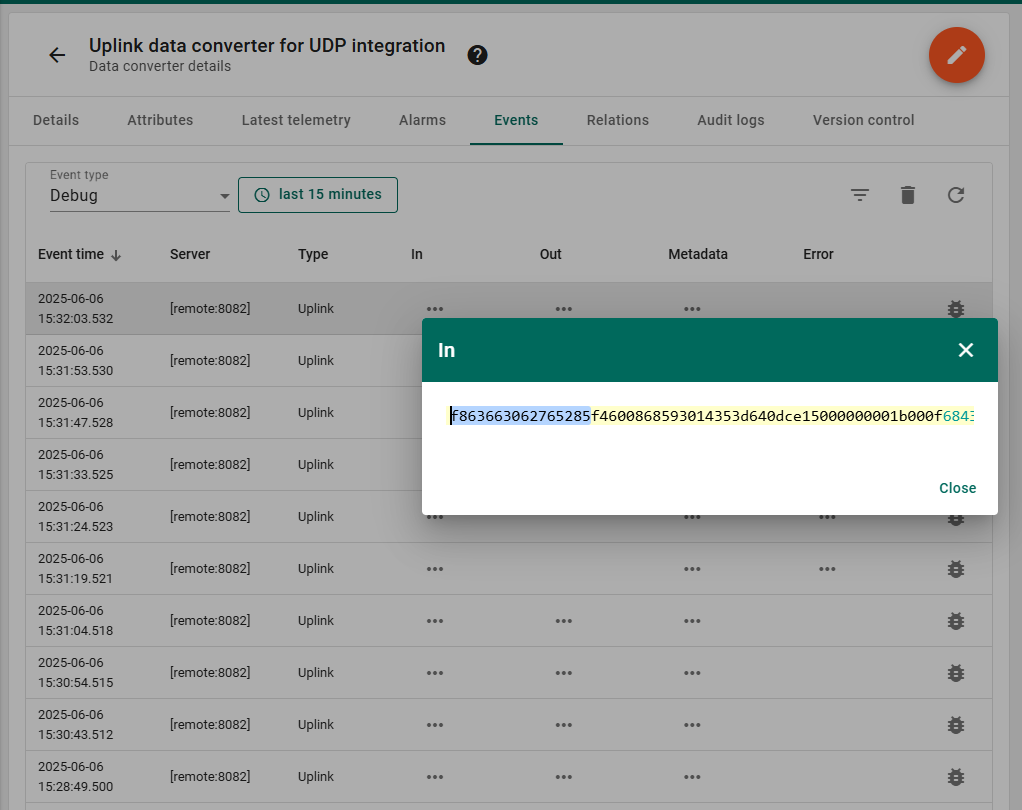This screenshot has width=1022, height=810.
Task: Open Error details for 15:31:19.521 event
Action: pyautogui.click(x=827, y=569)
